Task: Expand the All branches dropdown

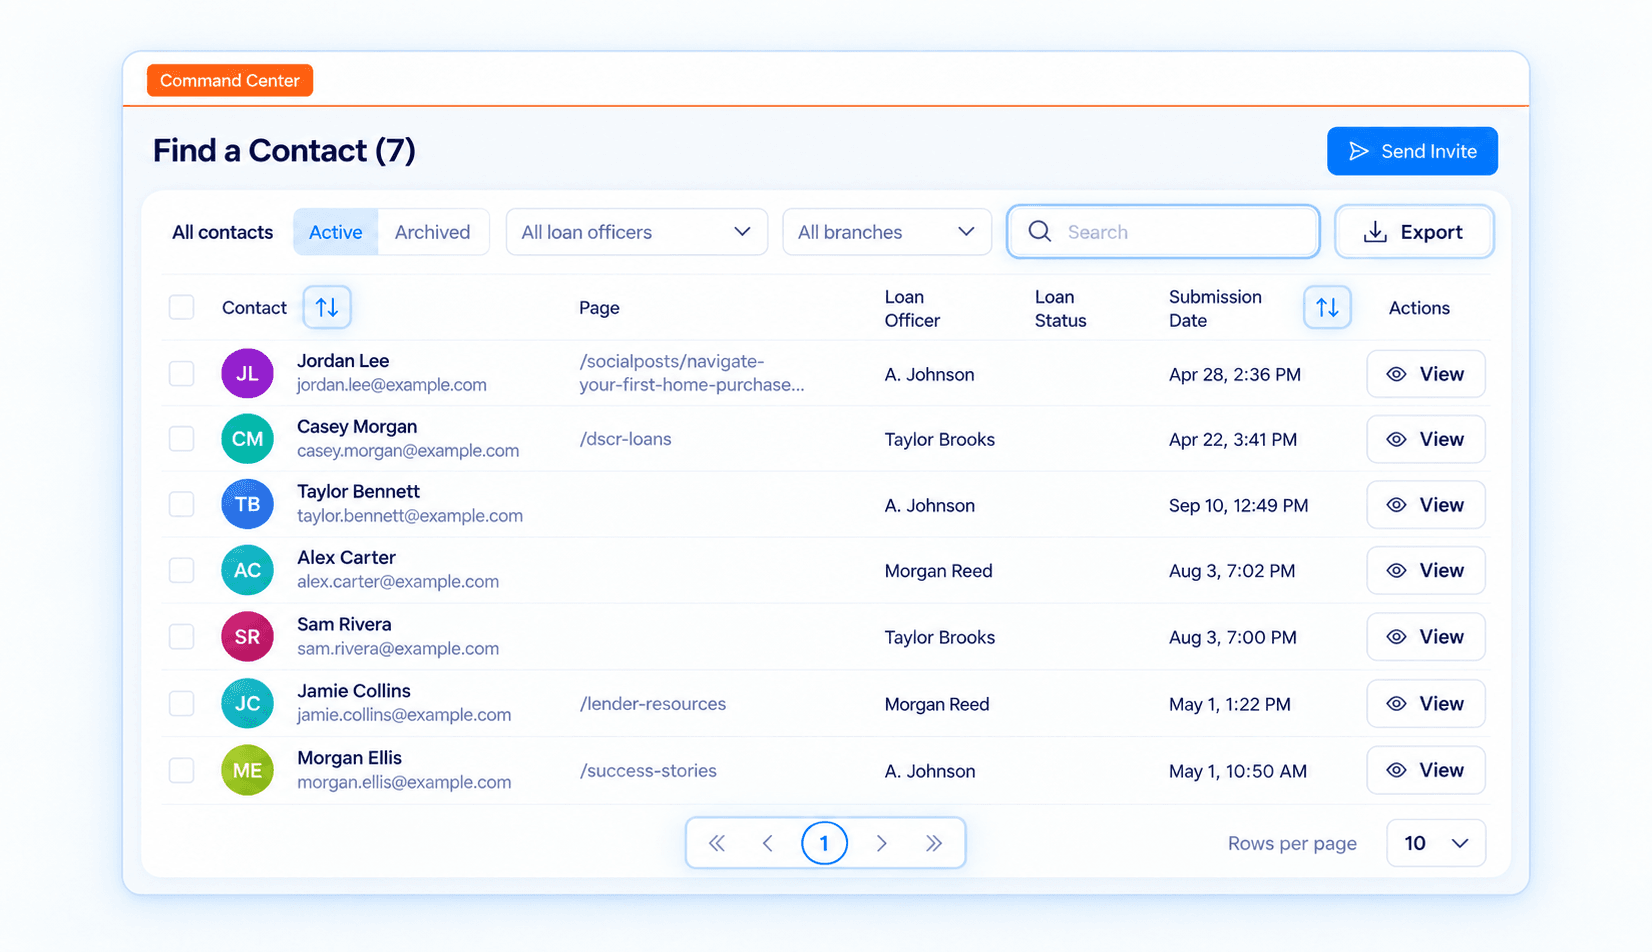Action: click(887, 232)
